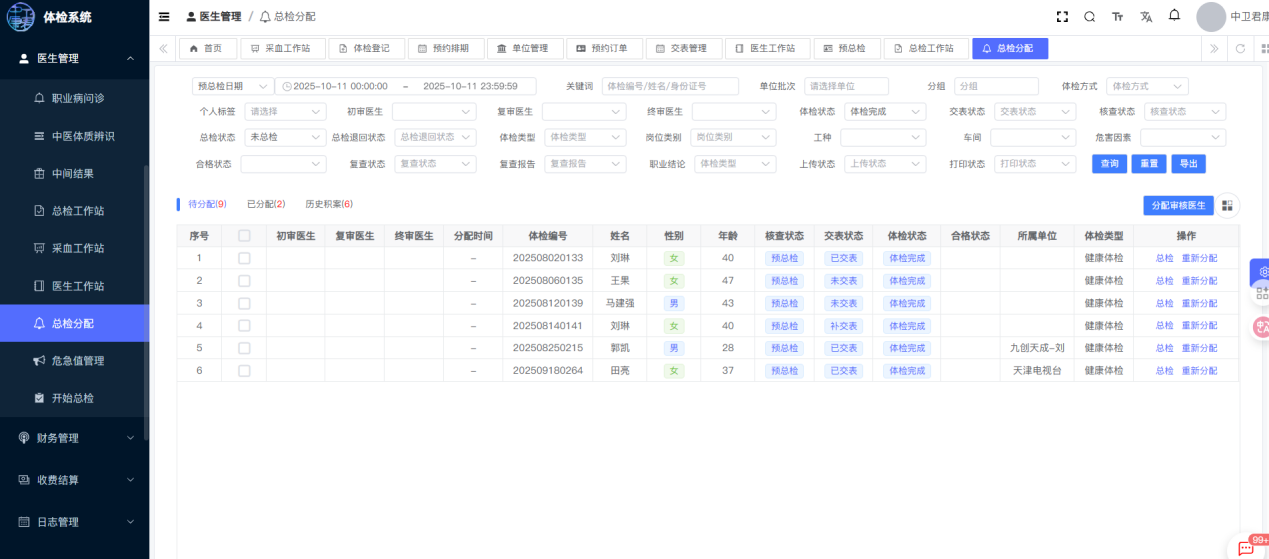Click the 查询 button
1269x559 pixels.
(1109, 164)
